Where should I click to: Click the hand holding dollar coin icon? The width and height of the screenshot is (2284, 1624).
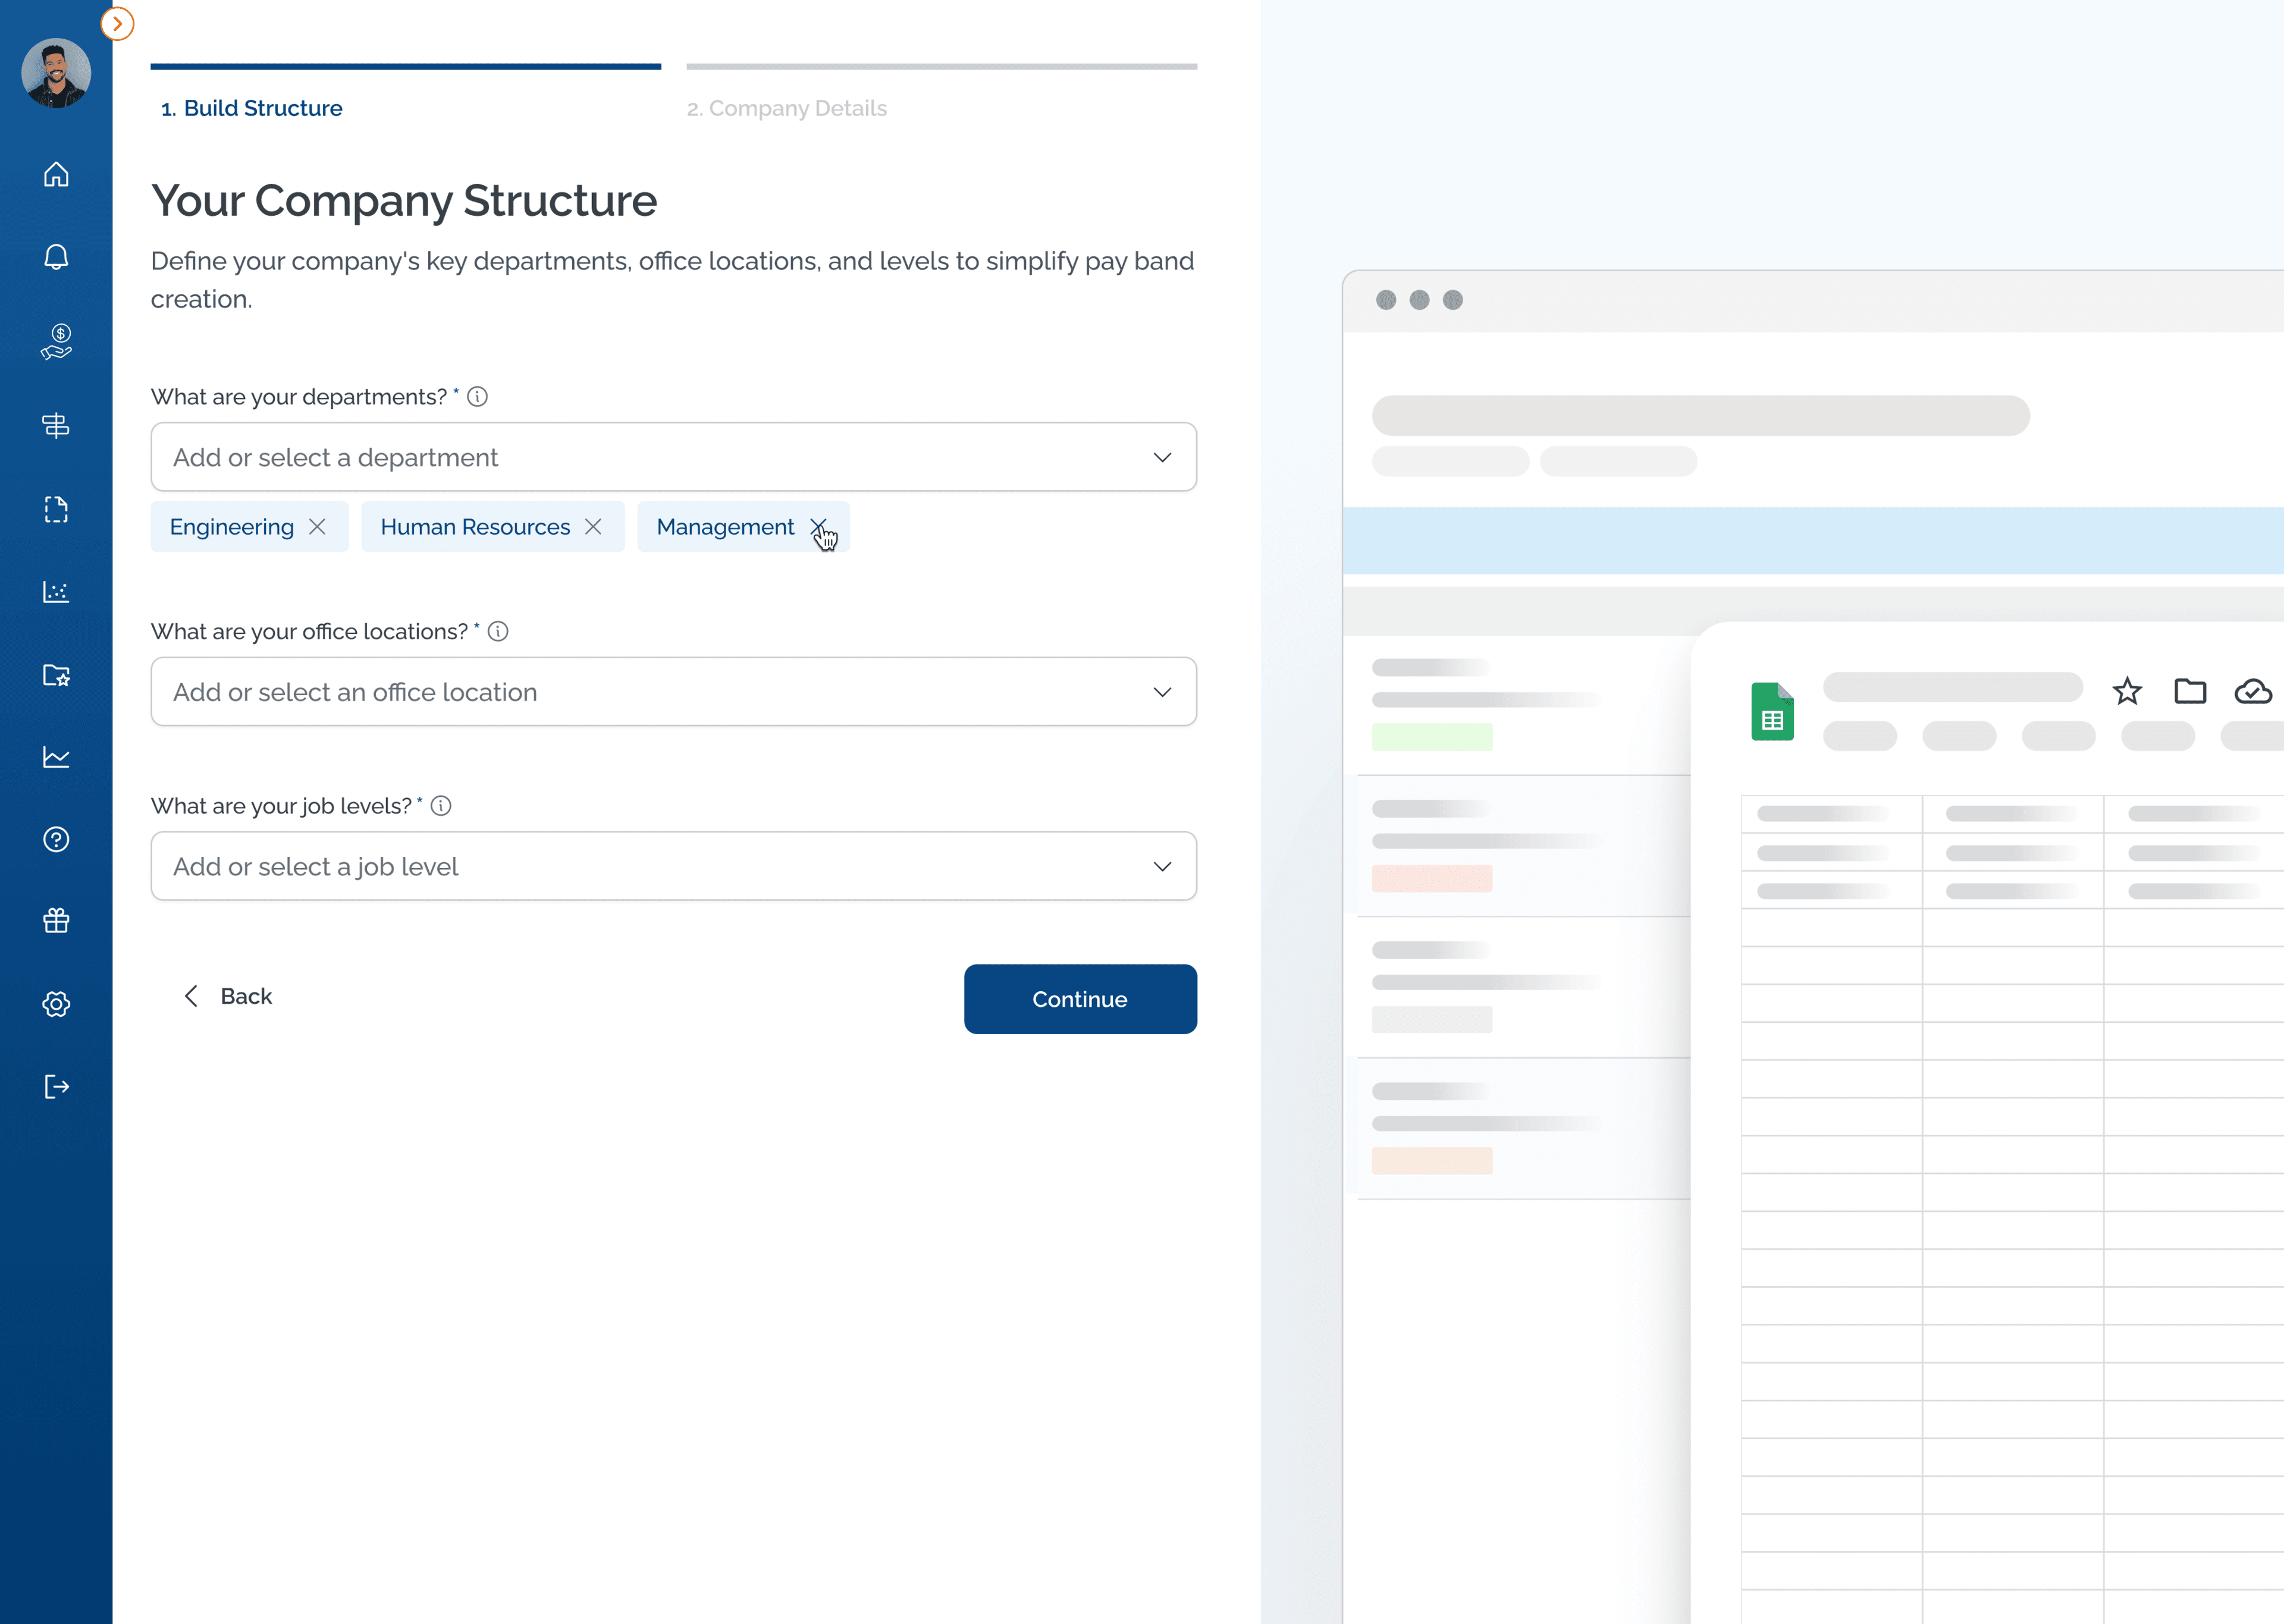[56, 341]
